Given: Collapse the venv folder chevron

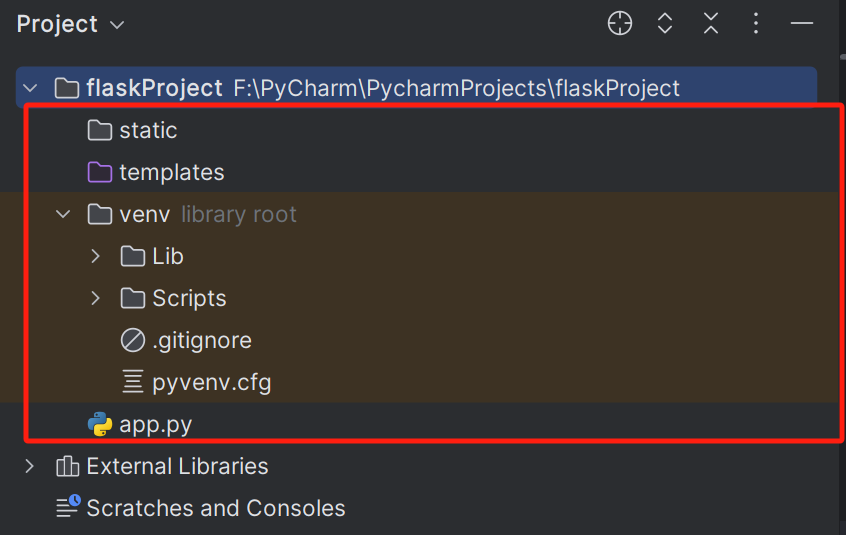Looking at the screenshot, I should (x=63, y=215).
